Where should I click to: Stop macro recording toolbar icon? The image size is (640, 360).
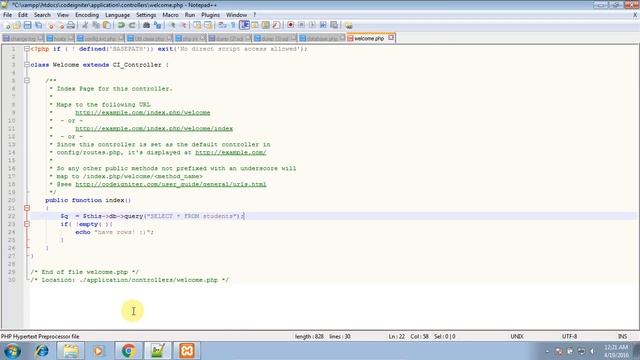(x=301, y=25)
